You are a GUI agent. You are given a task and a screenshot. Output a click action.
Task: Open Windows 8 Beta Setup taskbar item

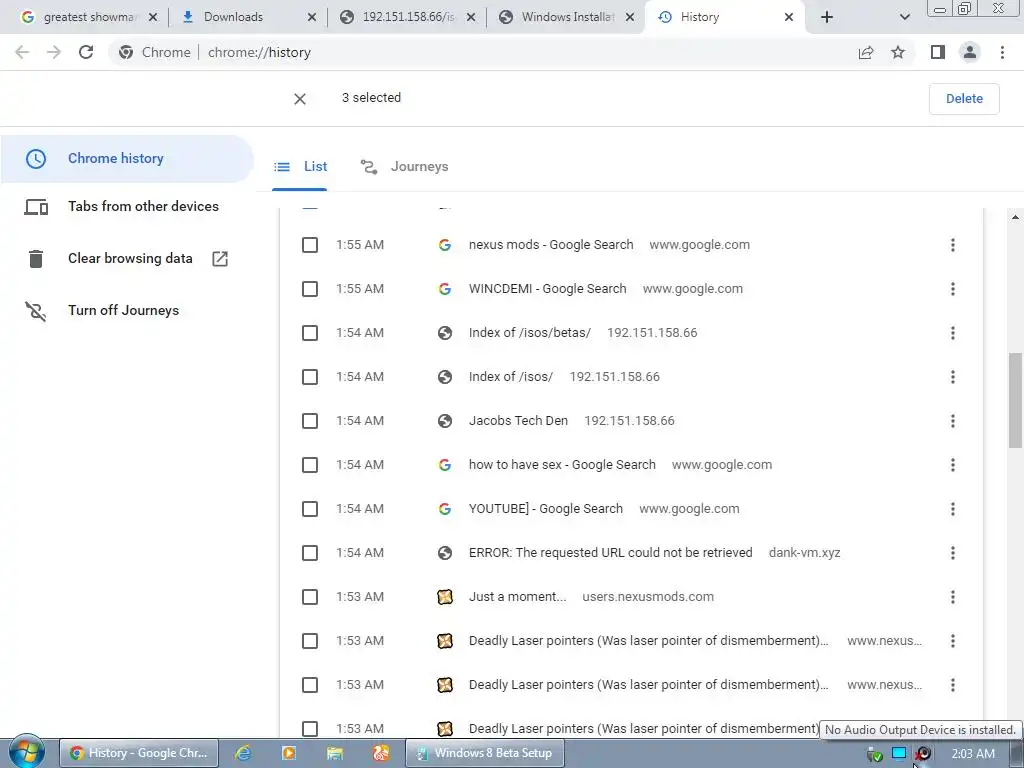point(484,753)
